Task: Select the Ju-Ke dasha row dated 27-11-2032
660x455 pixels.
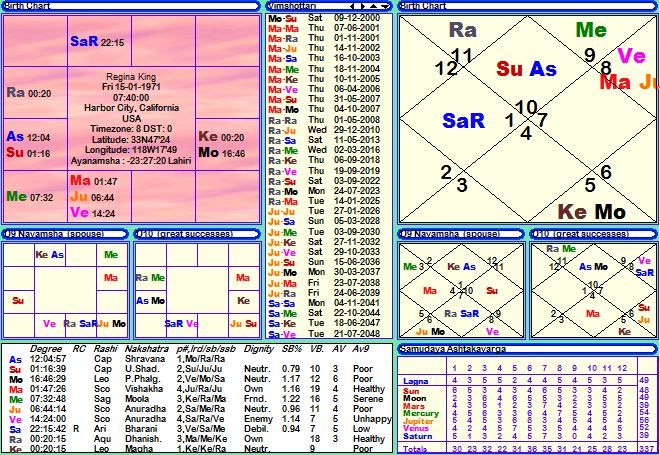Action: click(325, 242)
